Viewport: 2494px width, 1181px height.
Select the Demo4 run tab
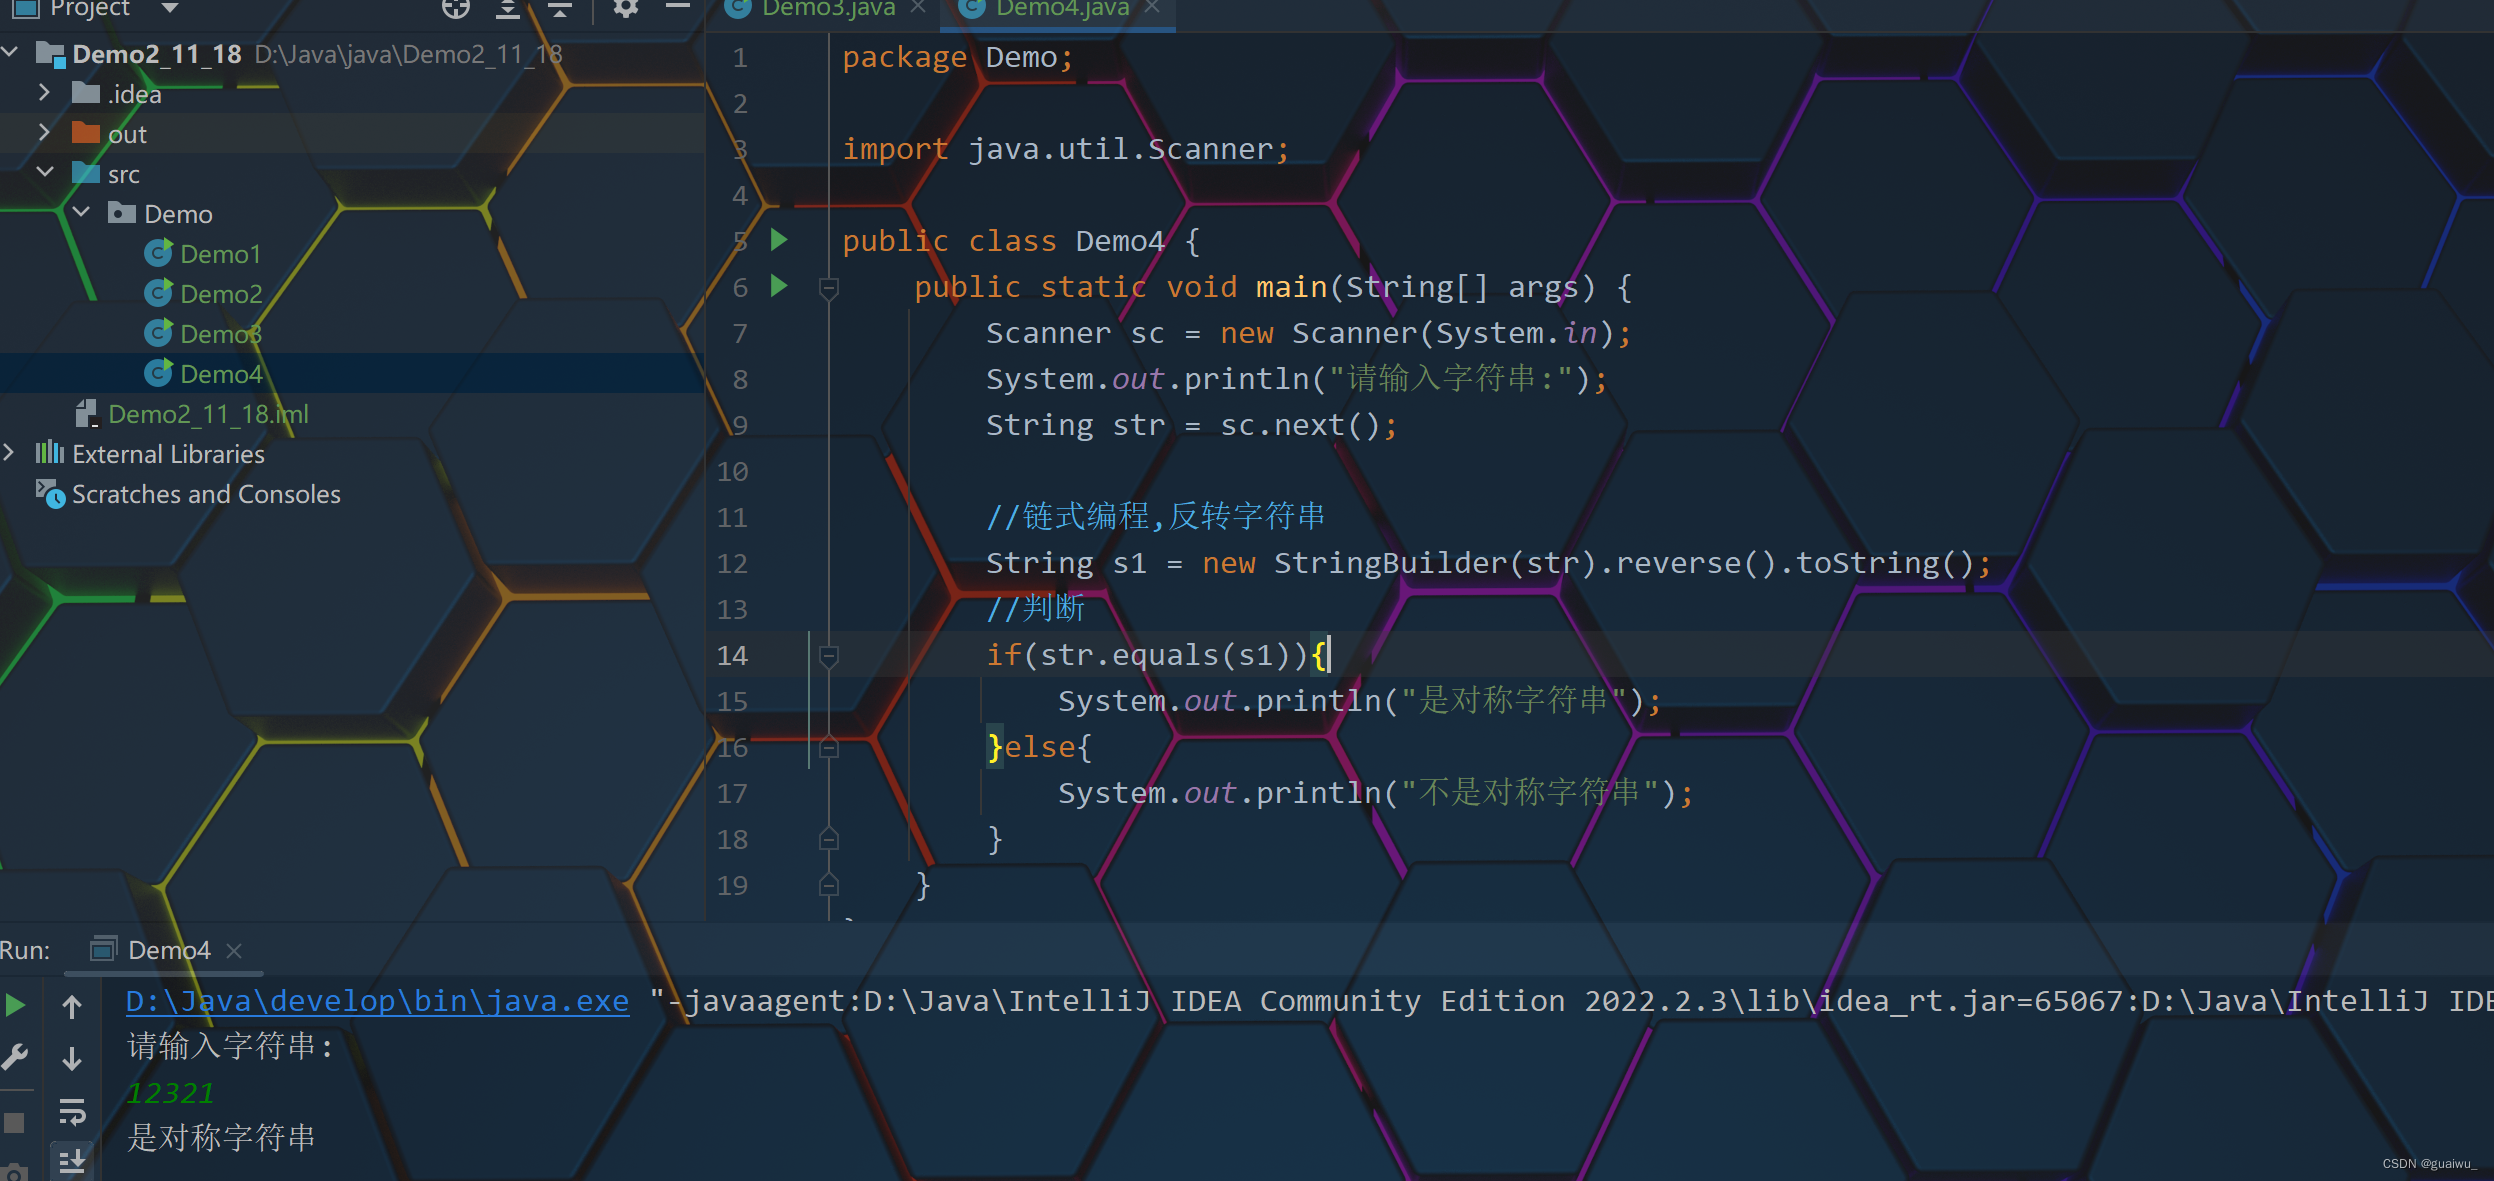(x=170, y=949)
